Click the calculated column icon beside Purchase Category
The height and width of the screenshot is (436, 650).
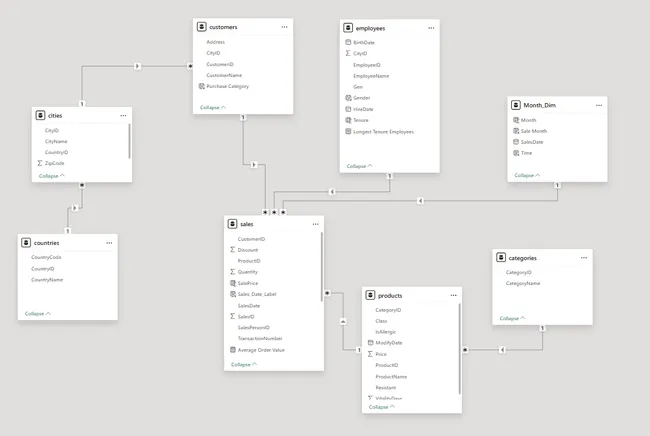coord(201,86)
